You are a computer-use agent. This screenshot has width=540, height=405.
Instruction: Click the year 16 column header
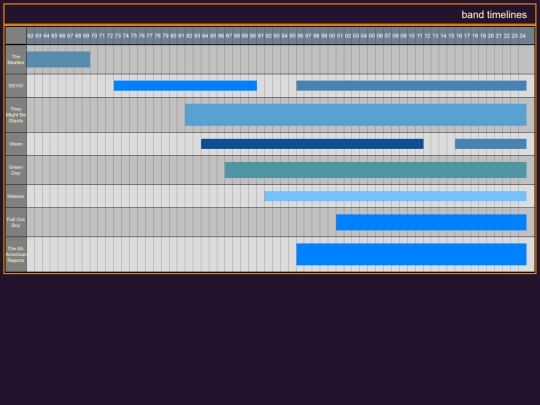[x=459, y=36]
